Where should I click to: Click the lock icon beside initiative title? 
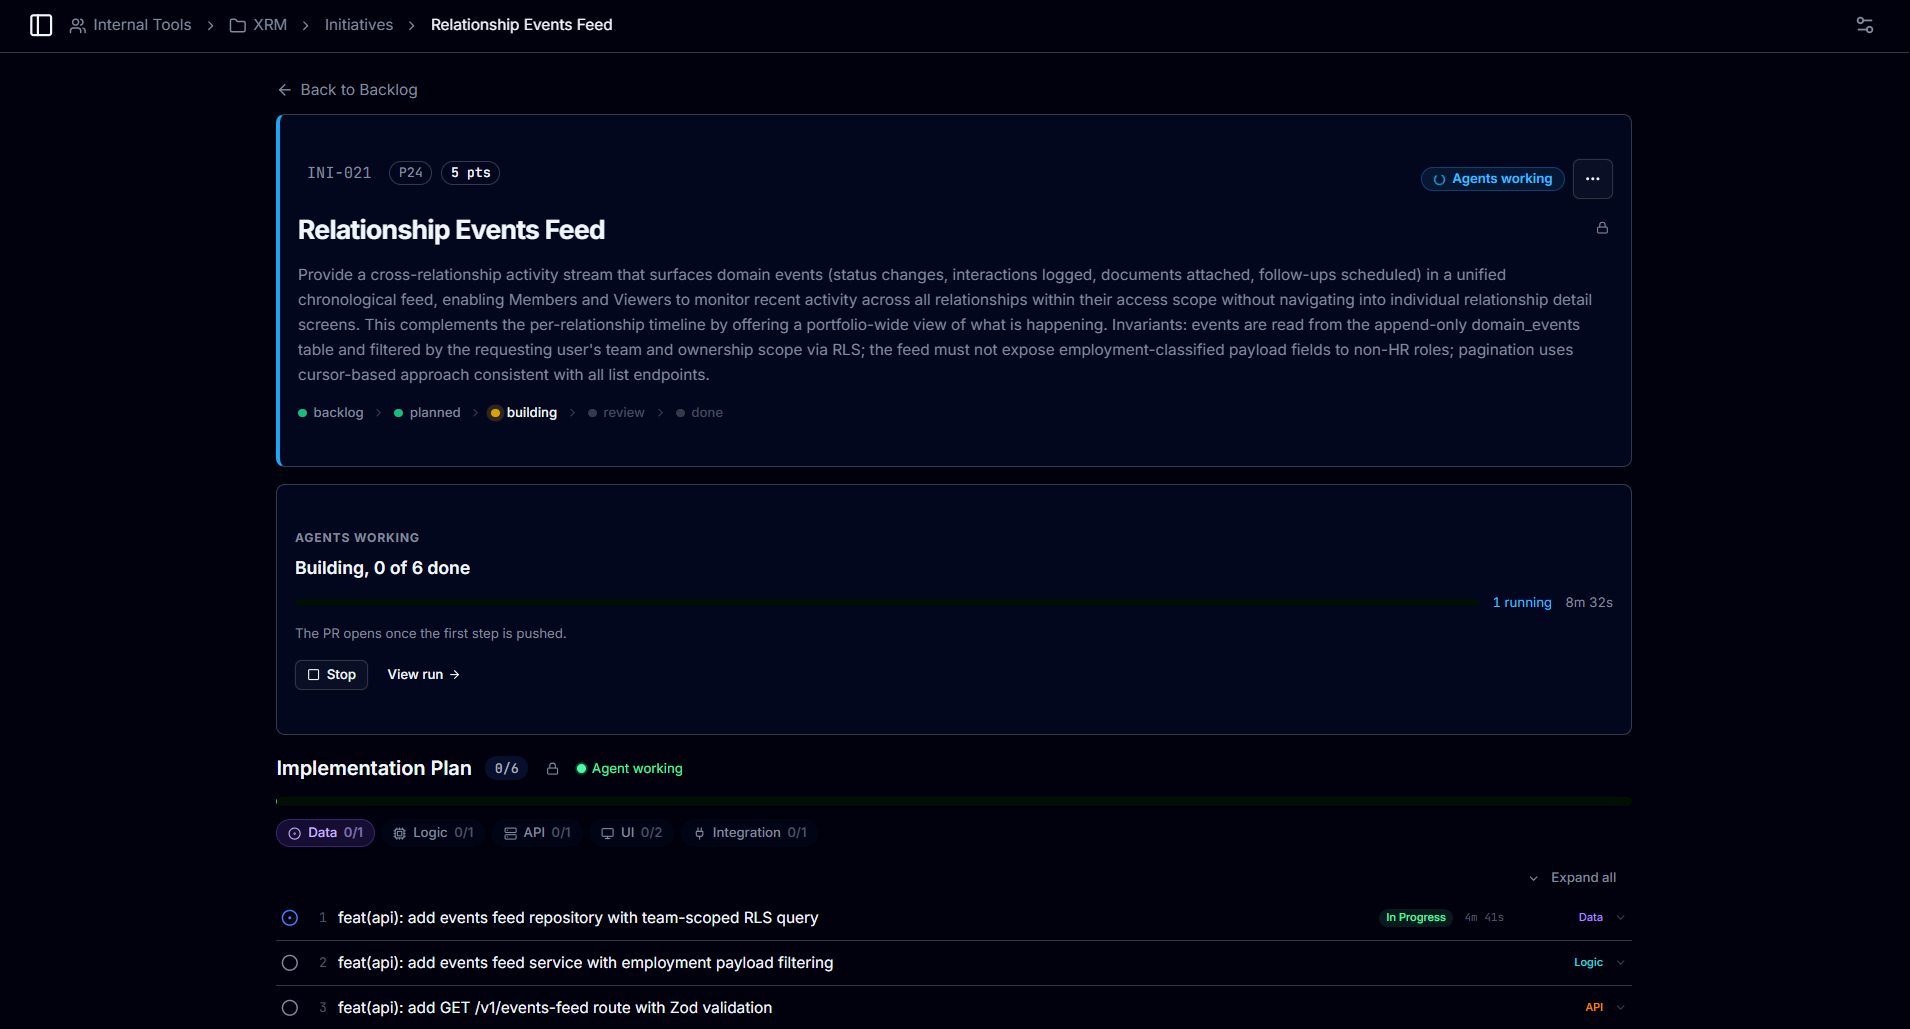pos(1602,228)
